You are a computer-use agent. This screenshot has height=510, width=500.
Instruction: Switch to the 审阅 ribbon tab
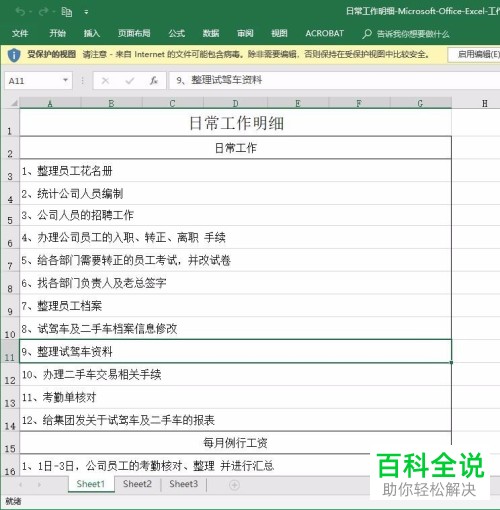(245, 33)
